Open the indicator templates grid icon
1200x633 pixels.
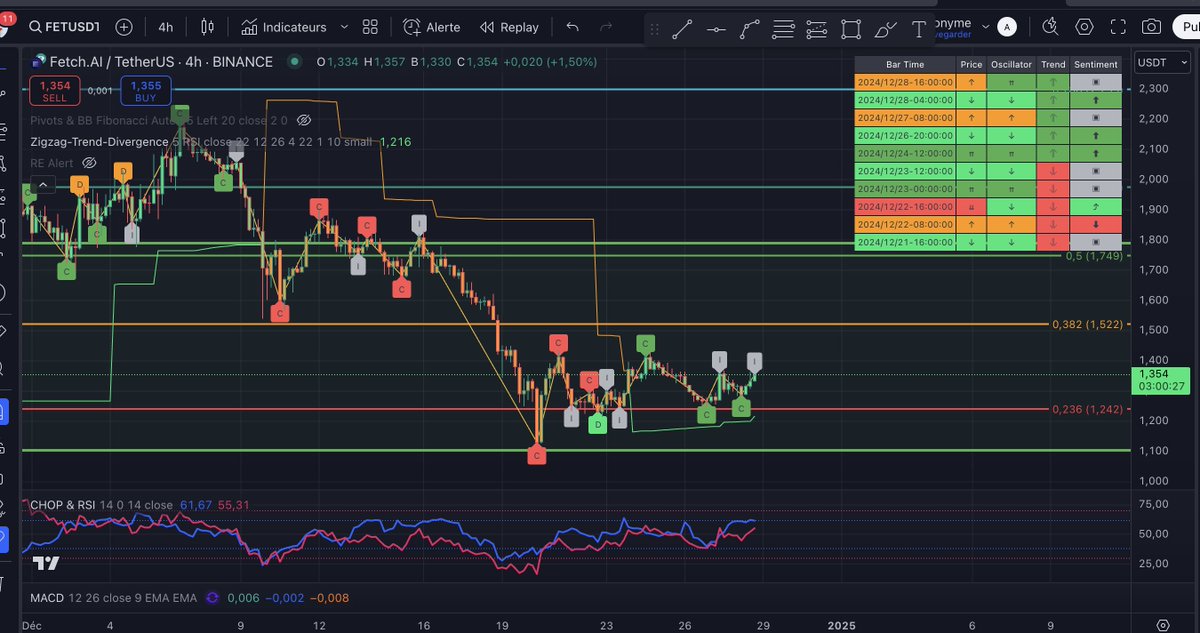click(x=370, y=27)
